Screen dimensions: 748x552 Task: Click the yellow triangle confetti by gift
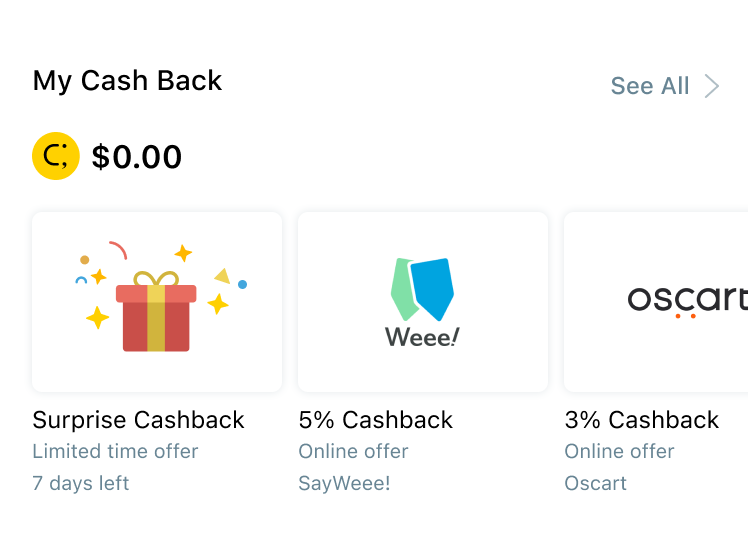pos(222,275)
